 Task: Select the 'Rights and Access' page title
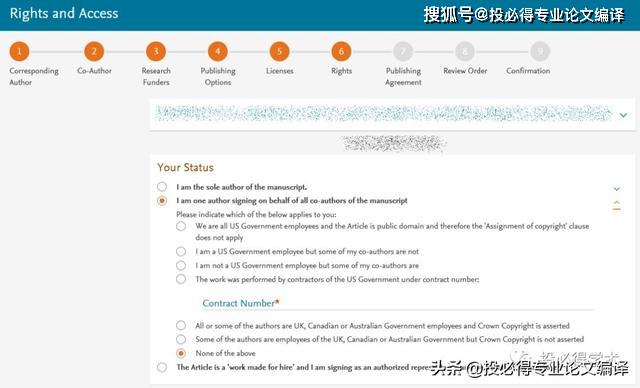click(x=64, y=13)
